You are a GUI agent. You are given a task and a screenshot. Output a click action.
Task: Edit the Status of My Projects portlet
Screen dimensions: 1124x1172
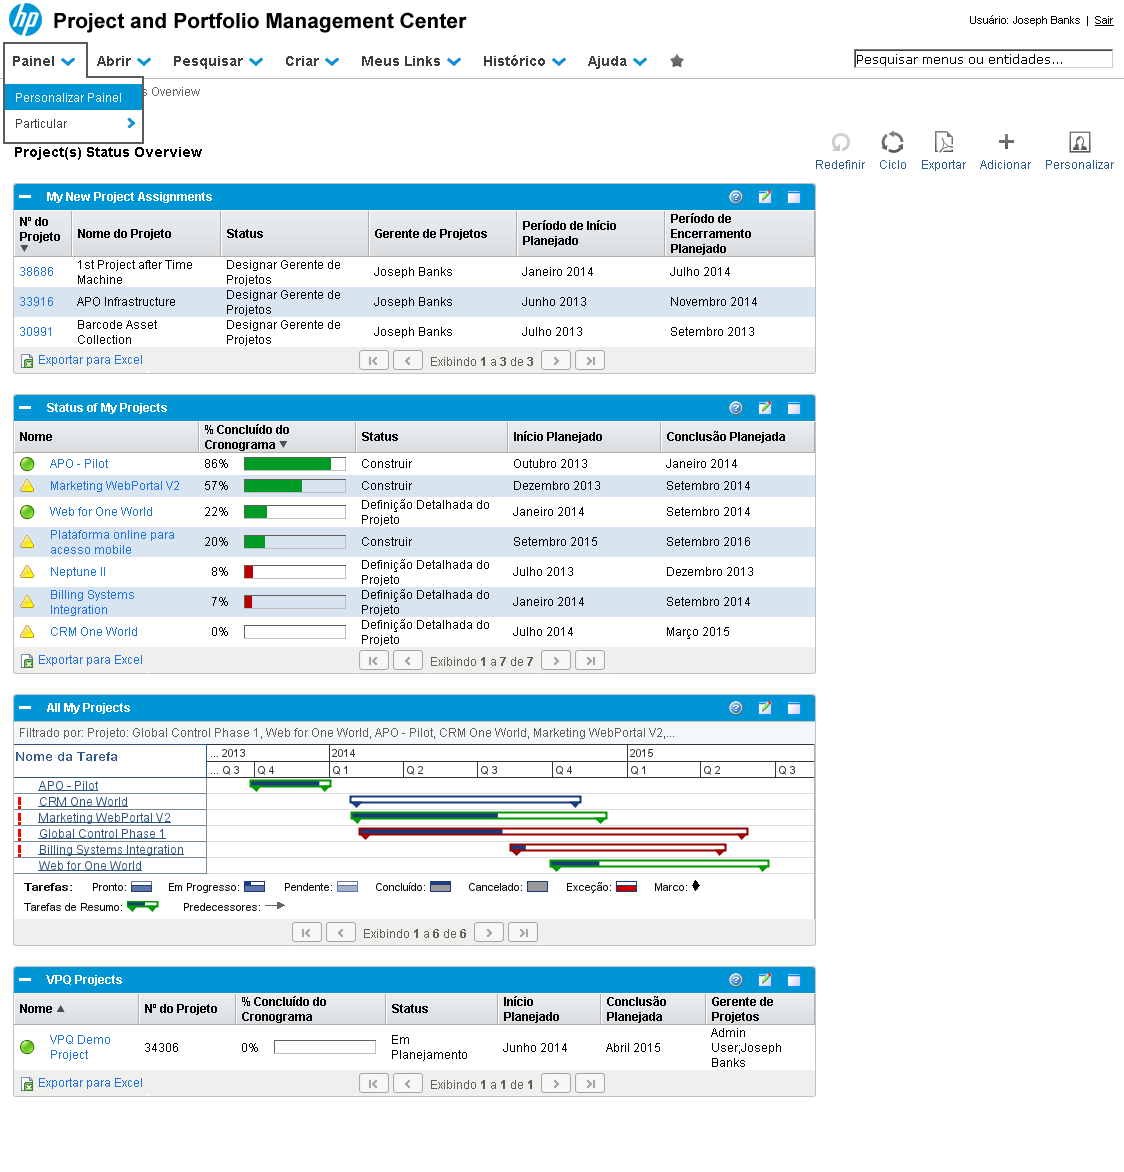pyautogui.click(x=765, y=408)
